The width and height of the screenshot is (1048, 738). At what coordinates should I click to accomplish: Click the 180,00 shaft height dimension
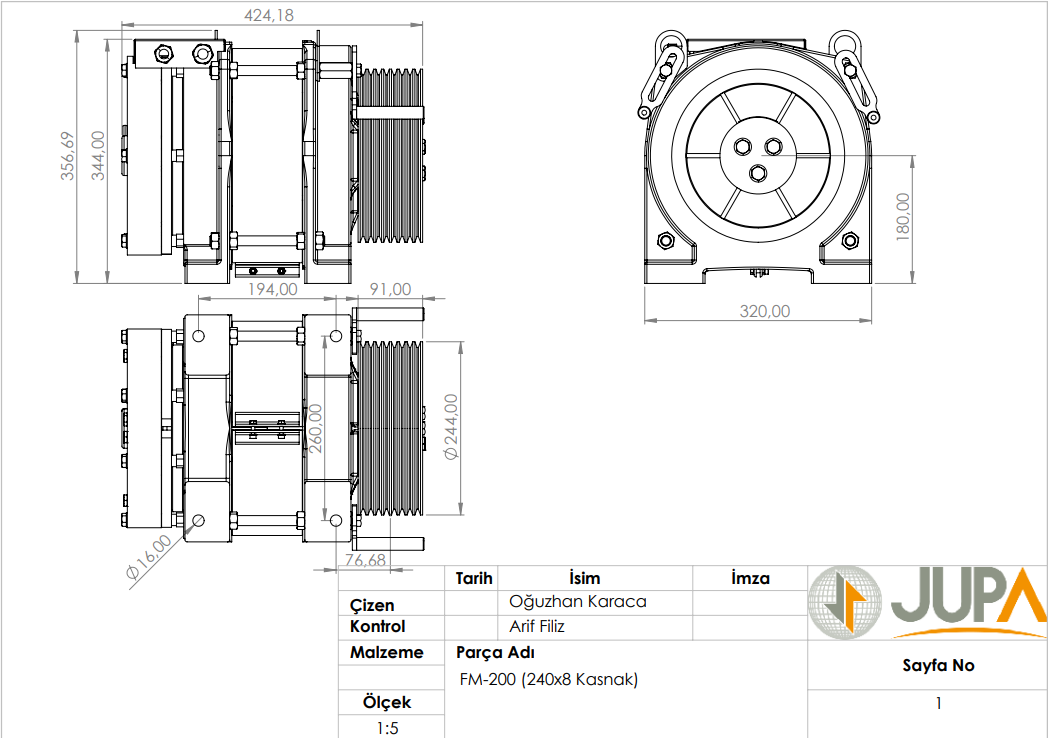[x=902, y=217]
